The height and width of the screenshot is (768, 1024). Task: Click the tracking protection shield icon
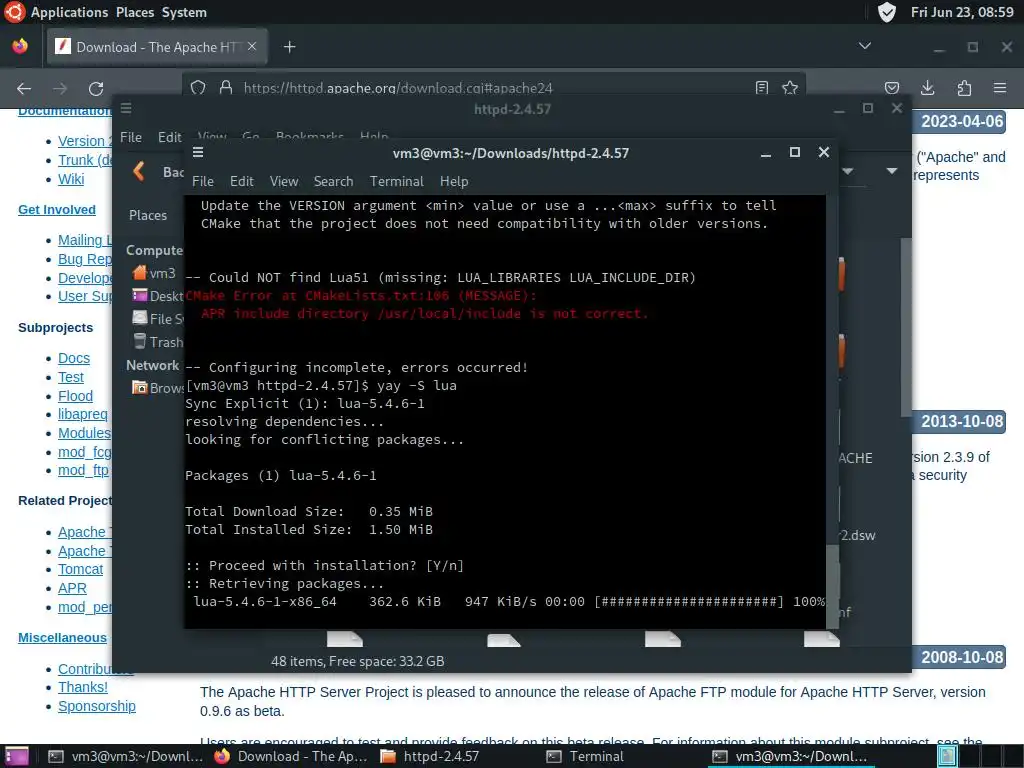pos(198,88)
